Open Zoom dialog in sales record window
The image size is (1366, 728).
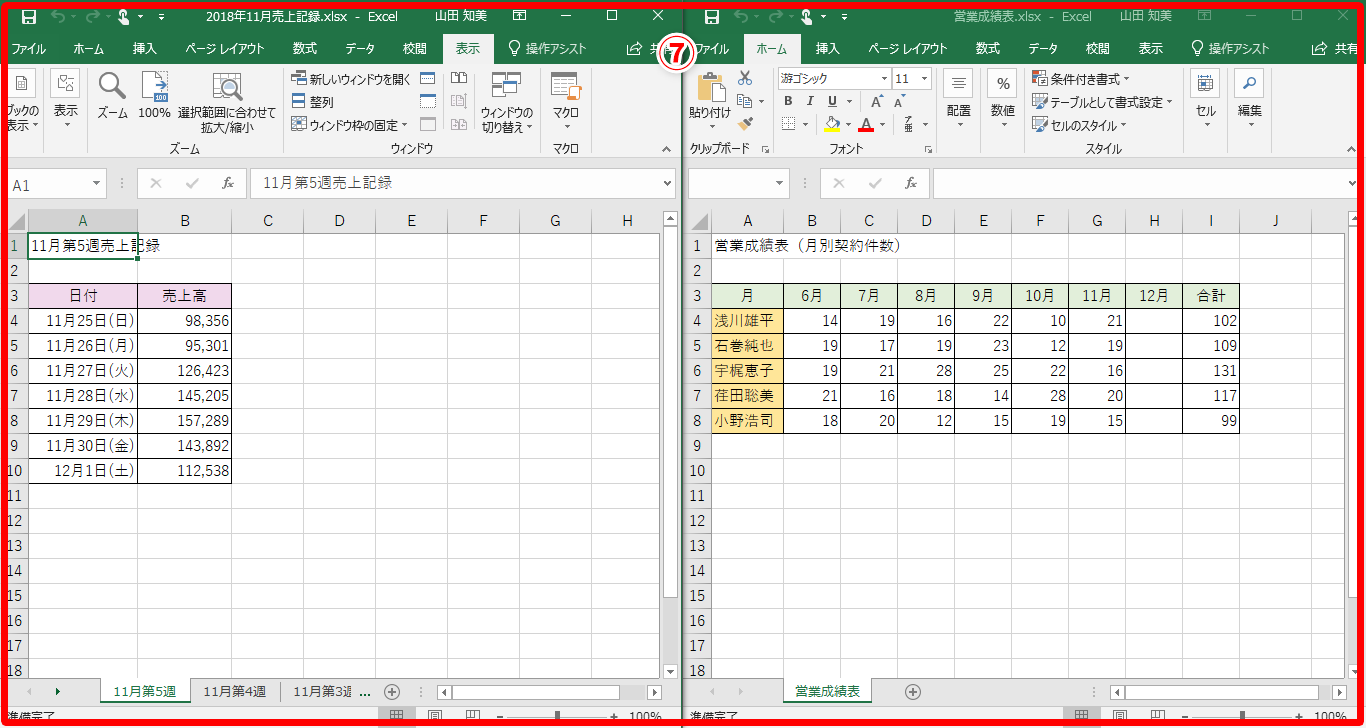click(112, 96)
